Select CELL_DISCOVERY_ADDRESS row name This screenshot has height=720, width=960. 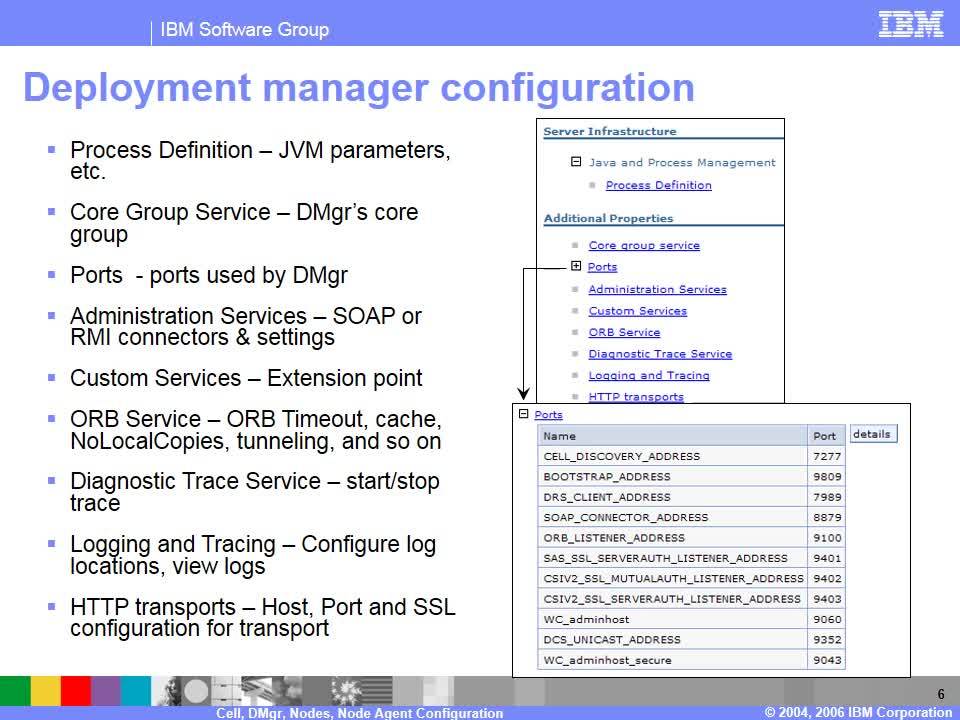pos(621,456)
